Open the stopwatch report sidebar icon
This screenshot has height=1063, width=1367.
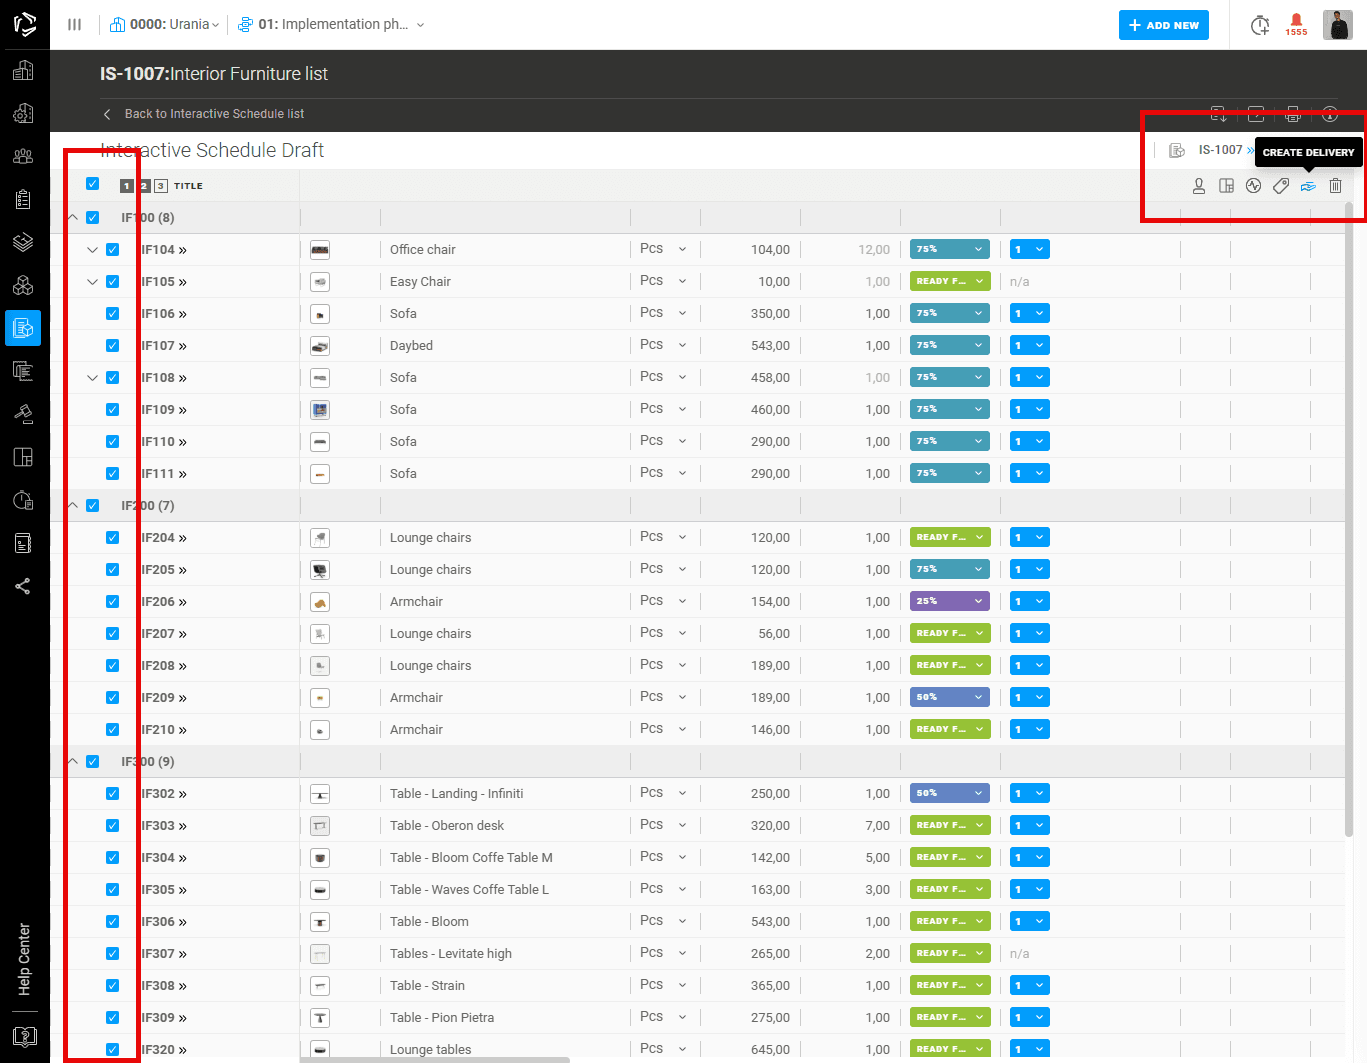23,500
